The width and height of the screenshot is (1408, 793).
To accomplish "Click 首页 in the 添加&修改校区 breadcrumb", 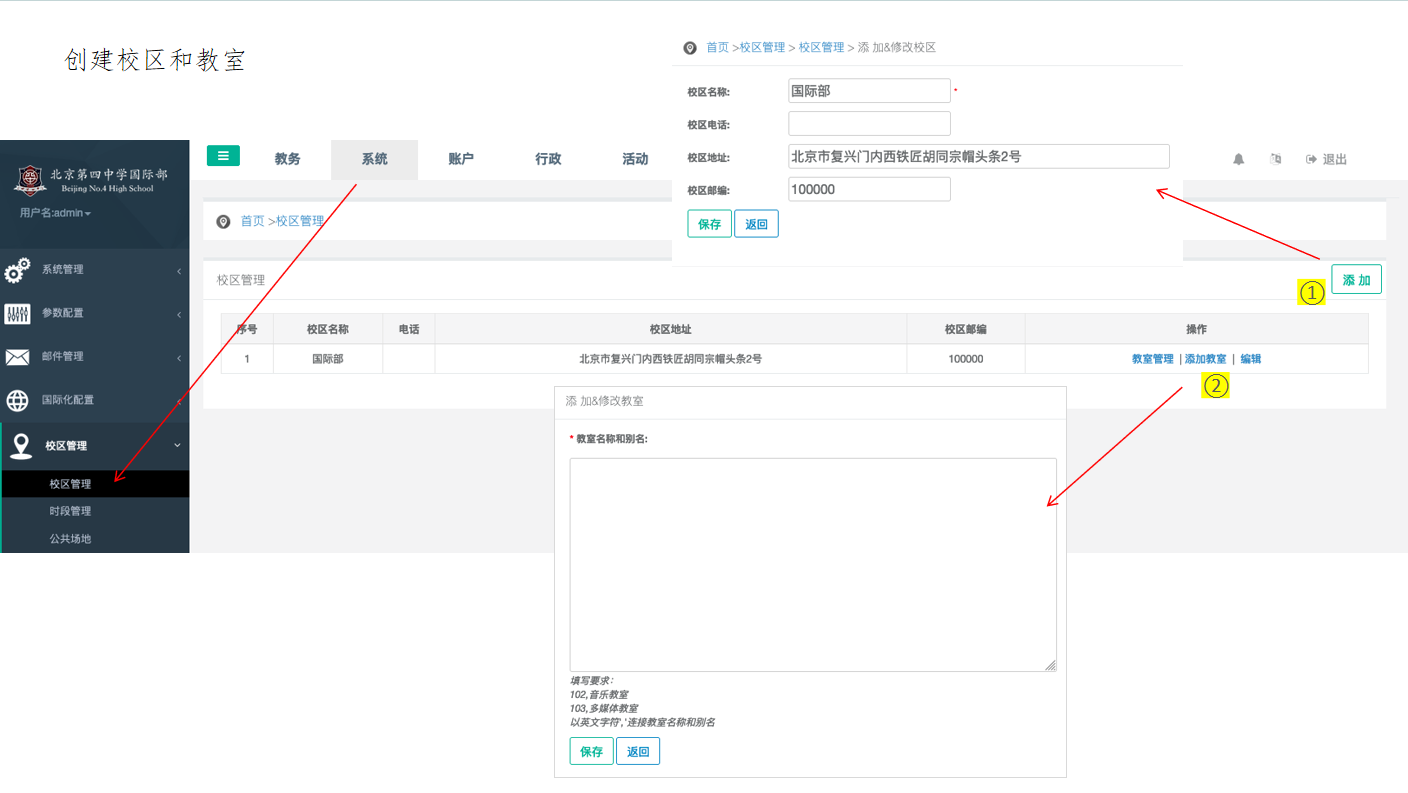I will (718, 48).
